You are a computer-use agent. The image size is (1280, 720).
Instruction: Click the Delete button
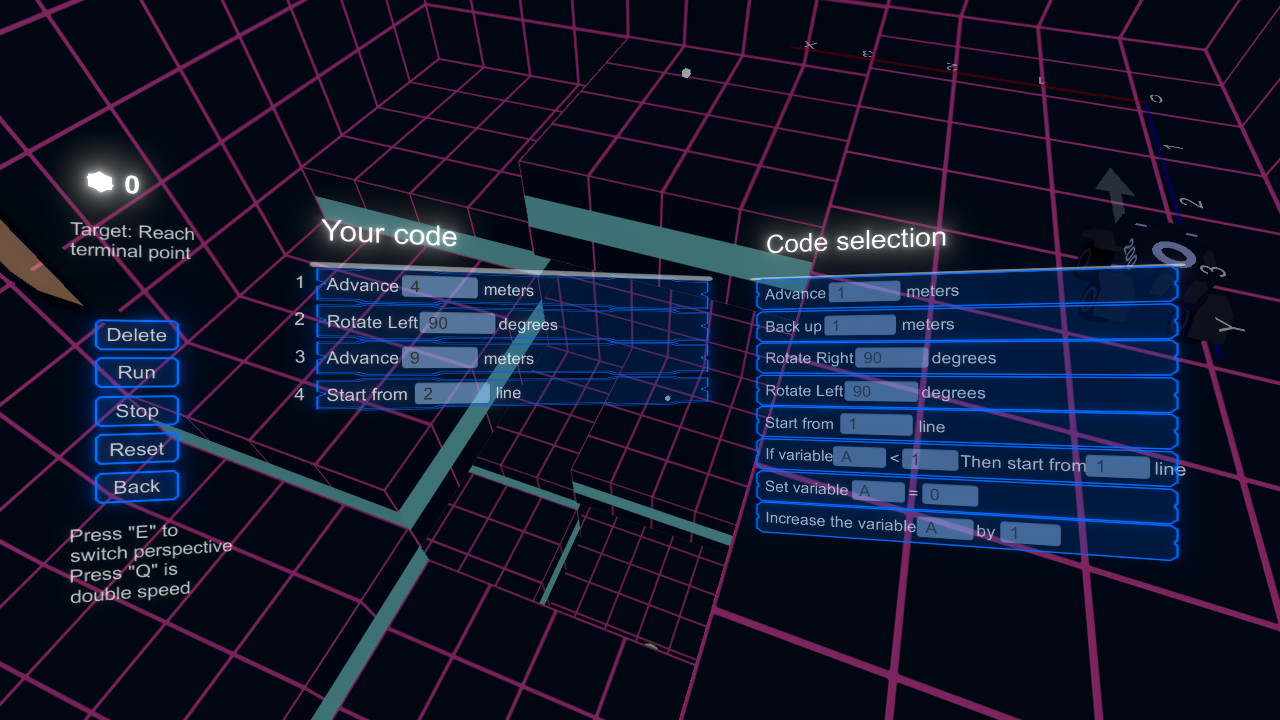(137, 335)
